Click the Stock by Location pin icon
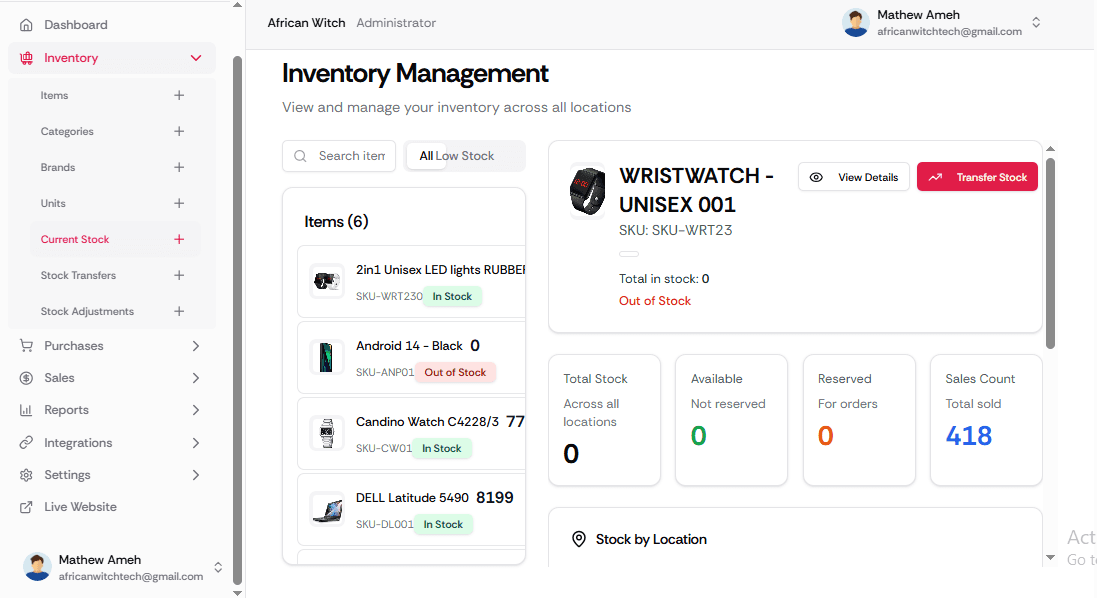The width and height of the screenshot is (1097, 598). click(x=579, y=539)
